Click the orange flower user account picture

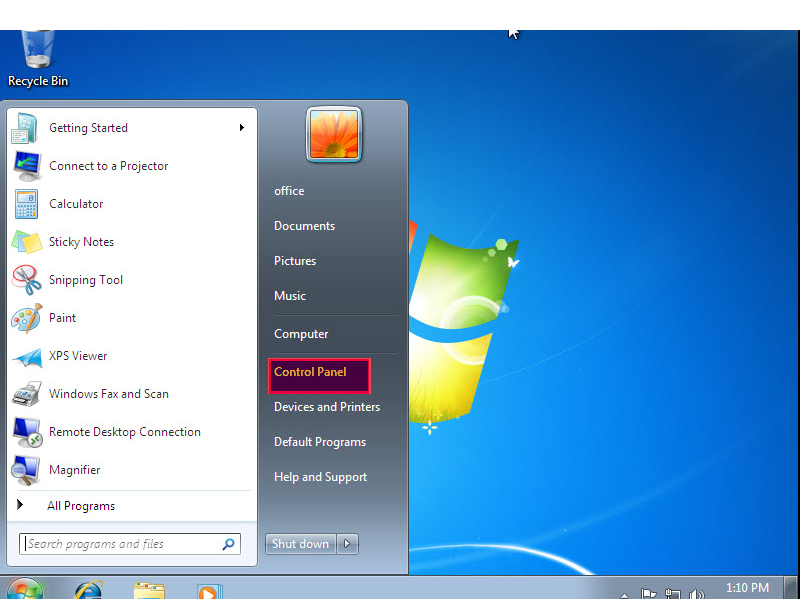pyautogui.click(x=334, y=135)
